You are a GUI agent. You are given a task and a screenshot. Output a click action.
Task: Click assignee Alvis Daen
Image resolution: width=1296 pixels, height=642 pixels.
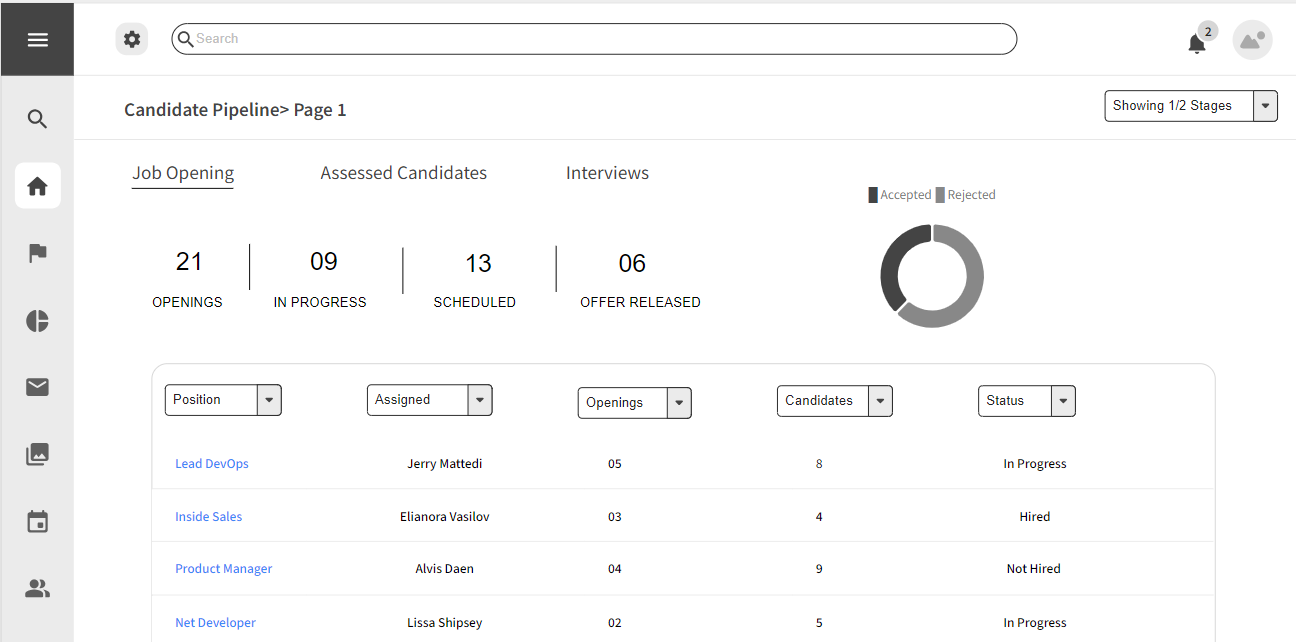click(445, 569)
